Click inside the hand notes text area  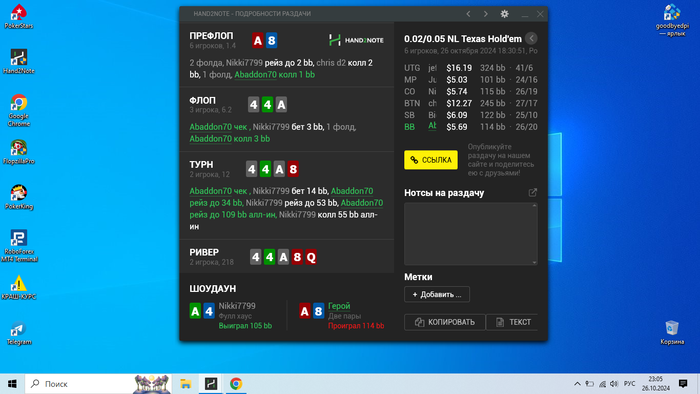coord(471,234)
